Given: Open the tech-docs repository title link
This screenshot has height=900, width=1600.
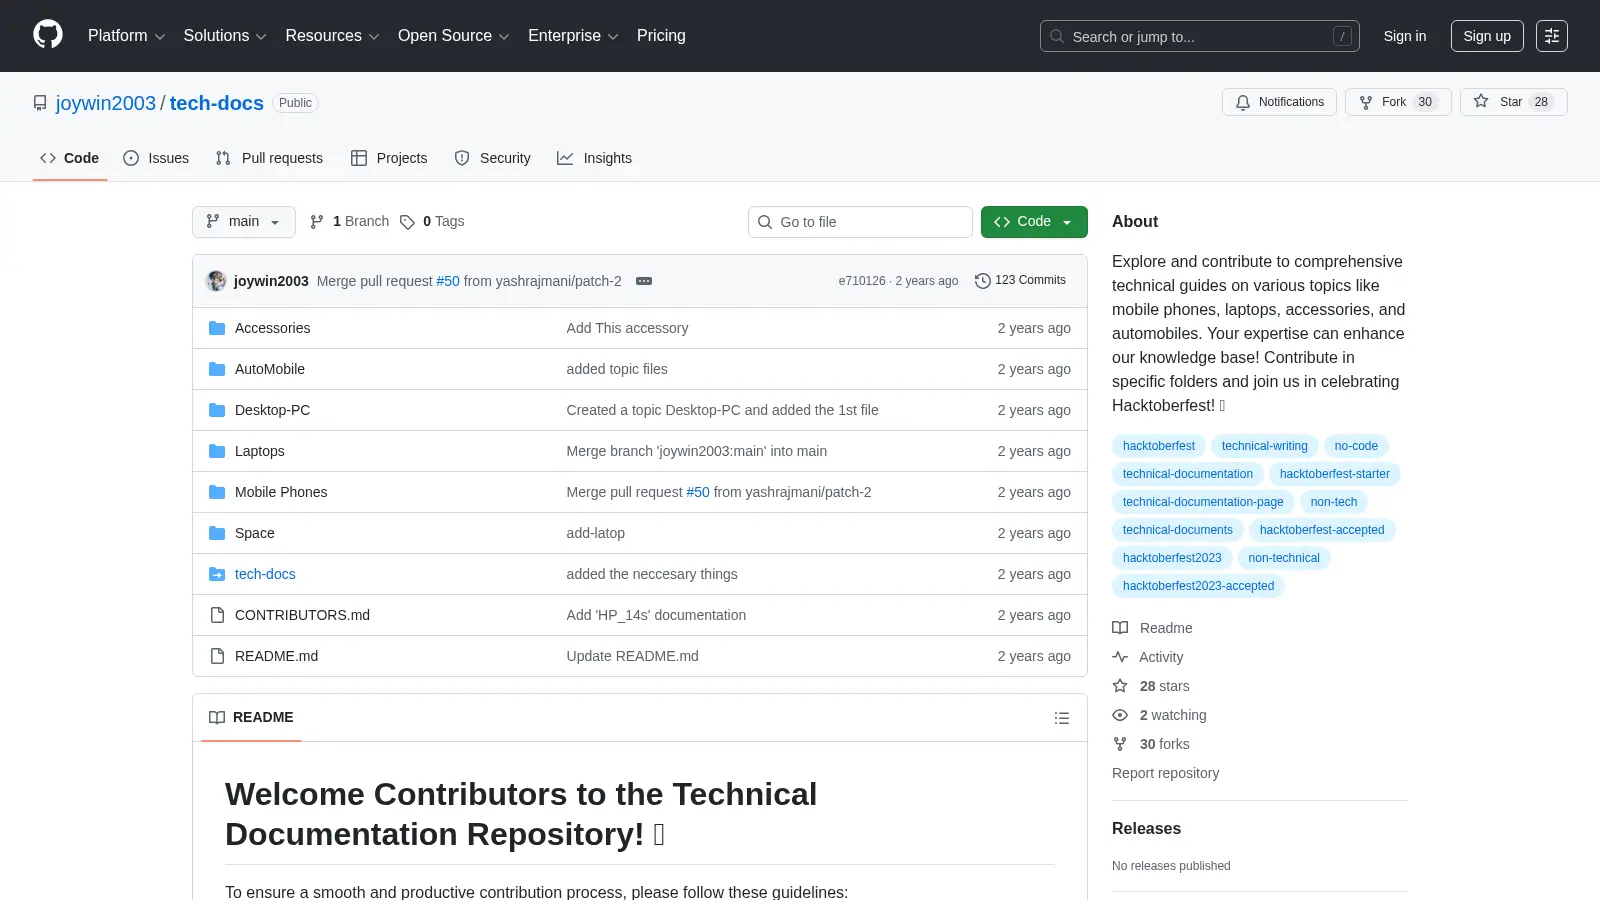Looking at the screenshot, I should coord(217,103).
